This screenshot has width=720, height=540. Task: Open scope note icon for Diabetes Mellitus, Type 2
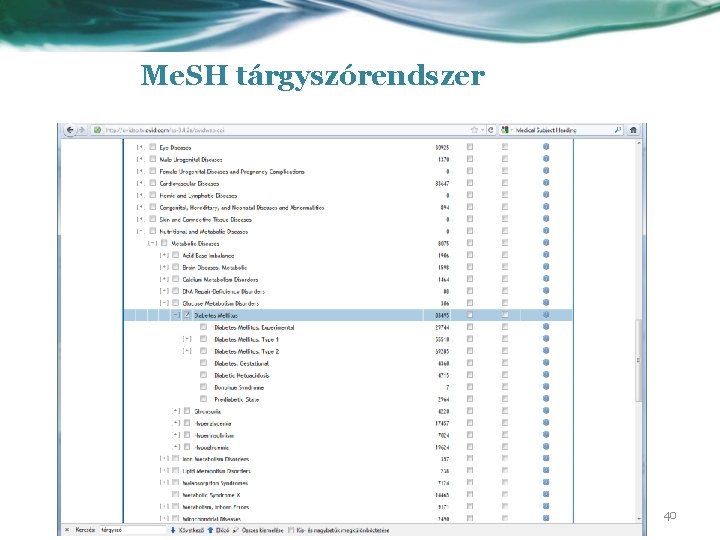coord(546,350)
